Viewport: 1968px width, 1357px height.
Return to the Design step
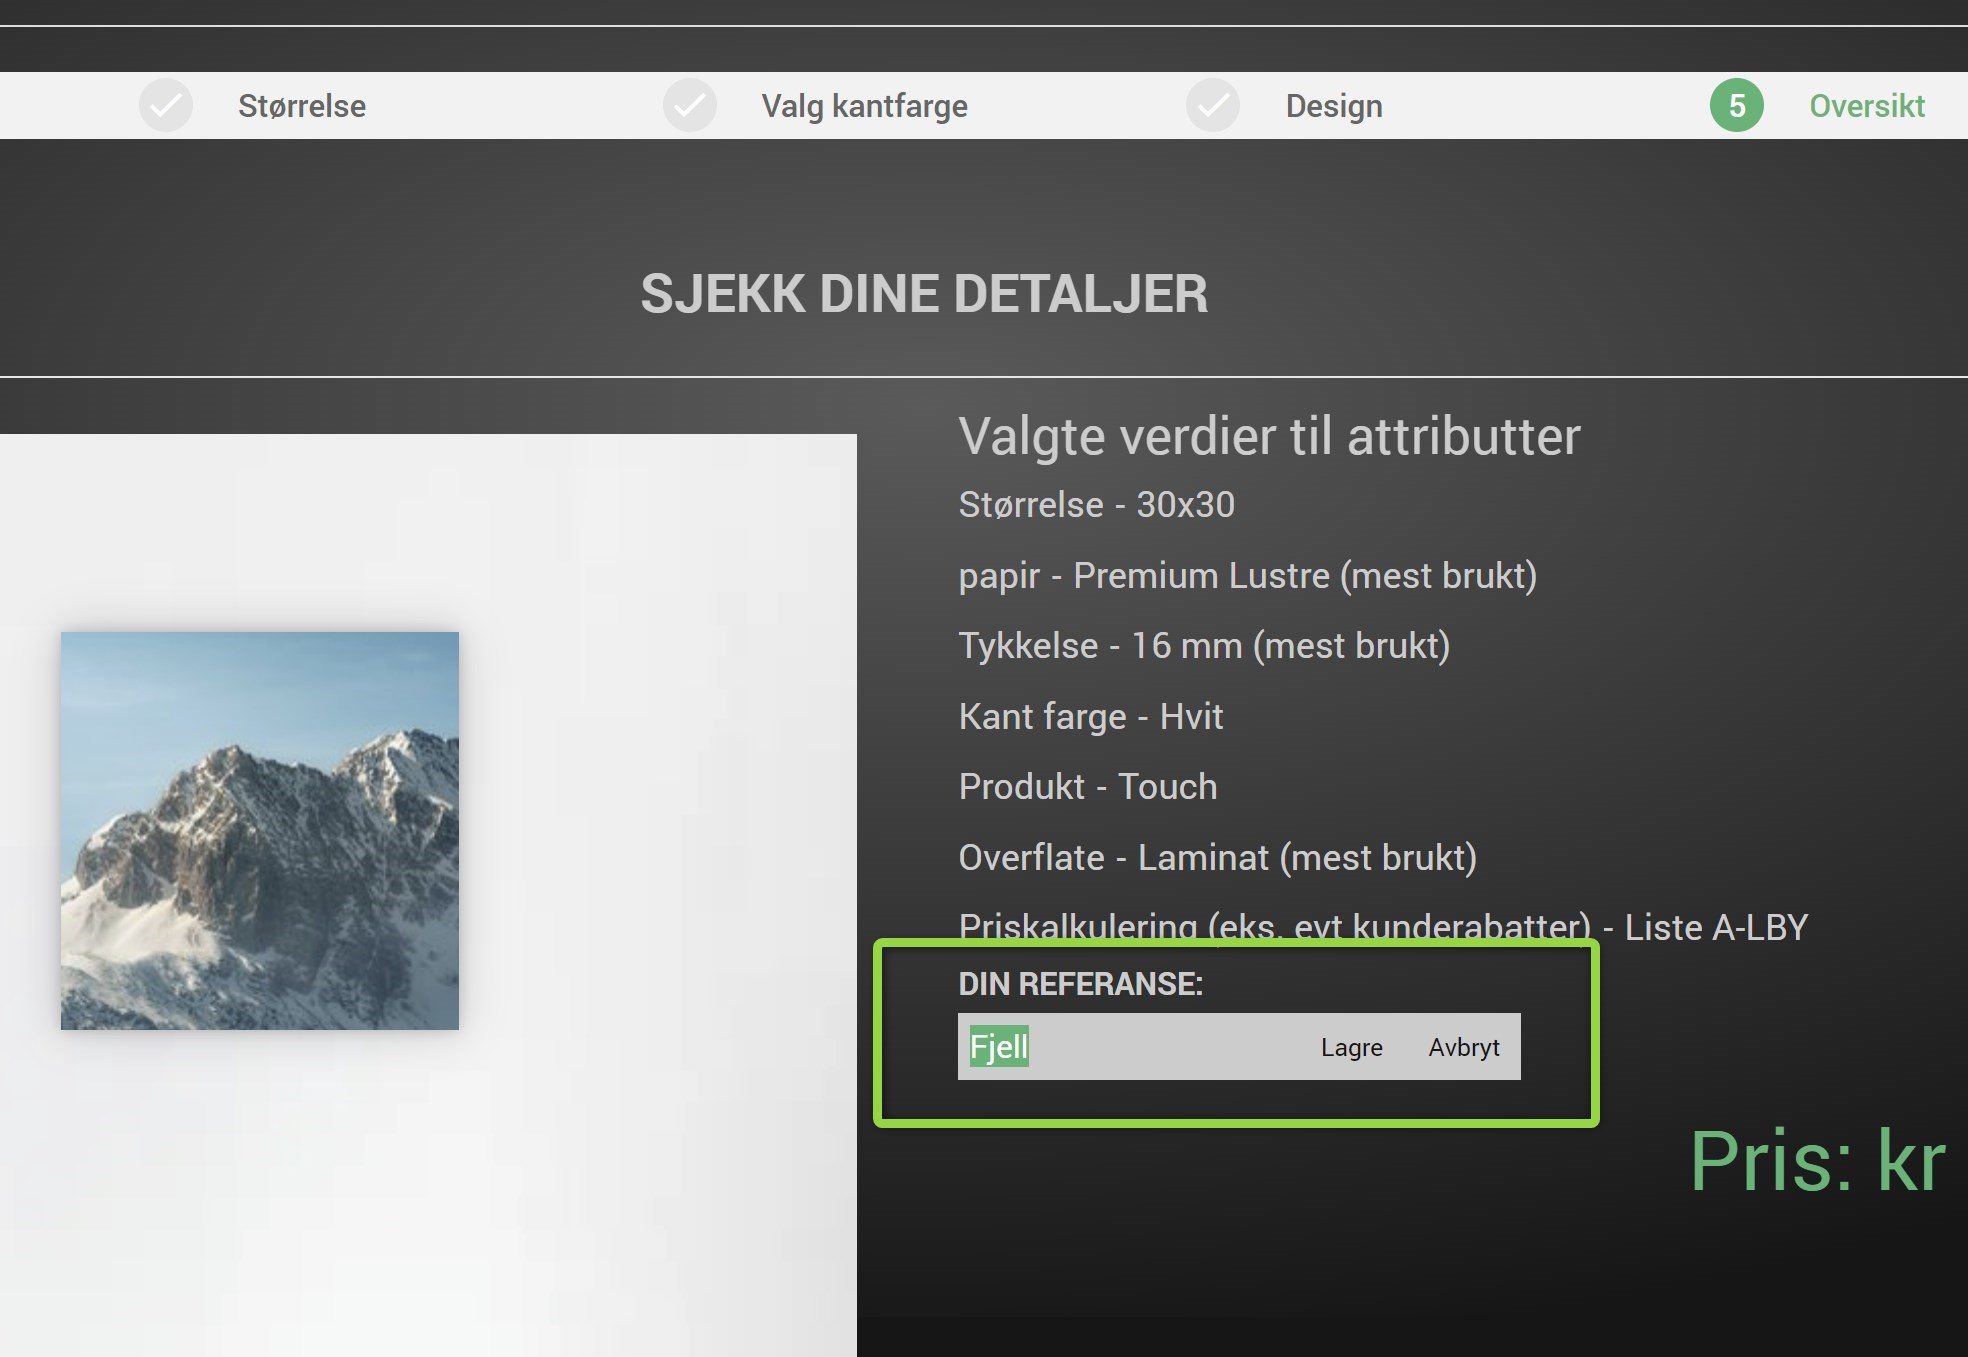coord(1333,106)
